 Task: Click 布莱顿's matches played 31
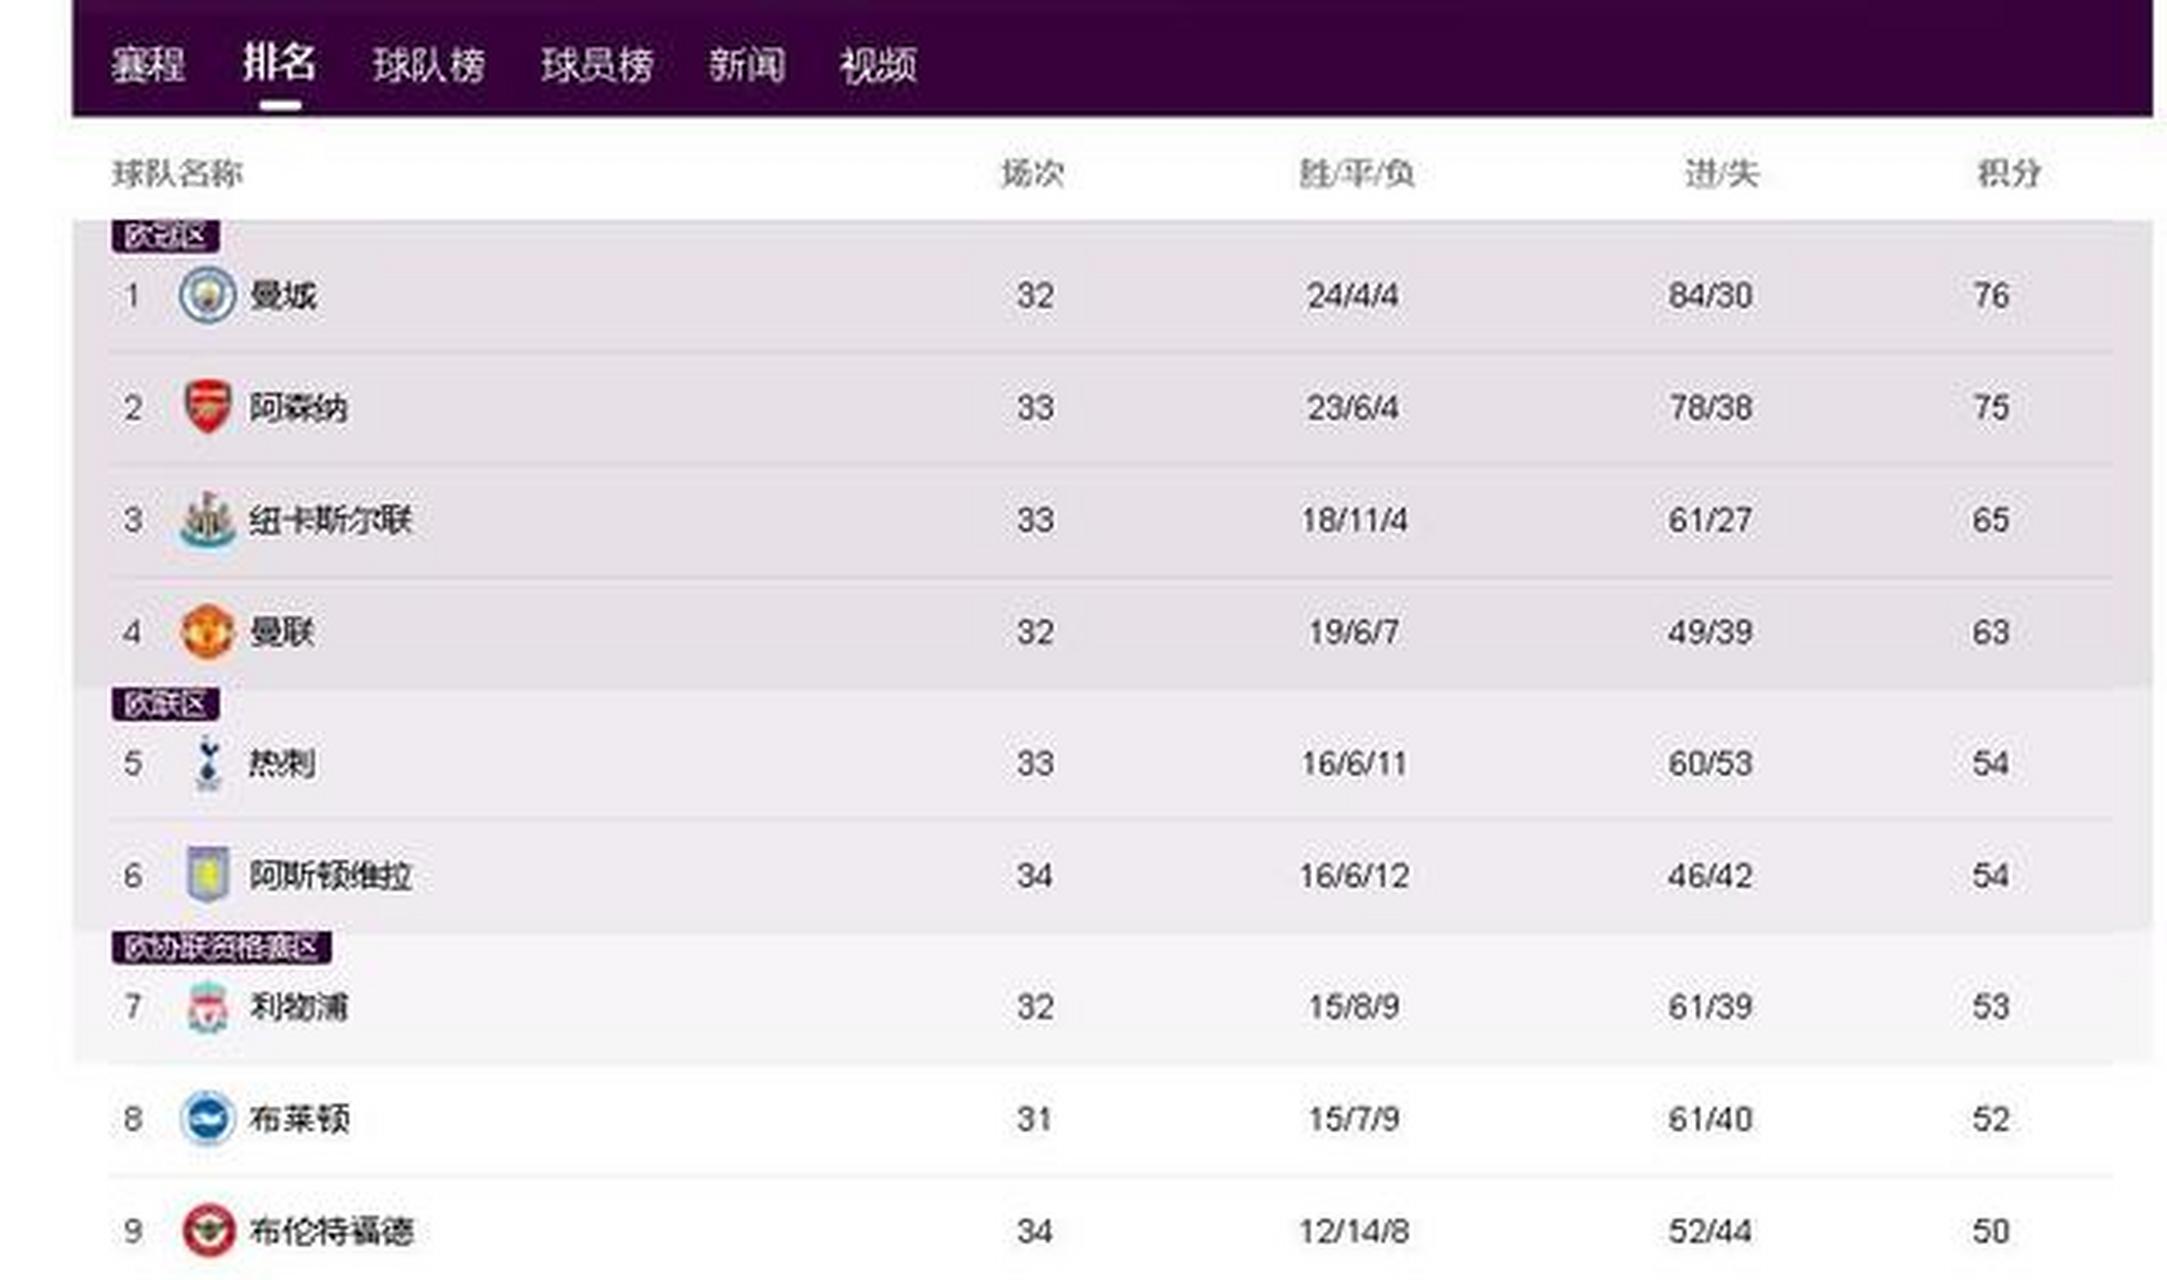(1035, 1119)
